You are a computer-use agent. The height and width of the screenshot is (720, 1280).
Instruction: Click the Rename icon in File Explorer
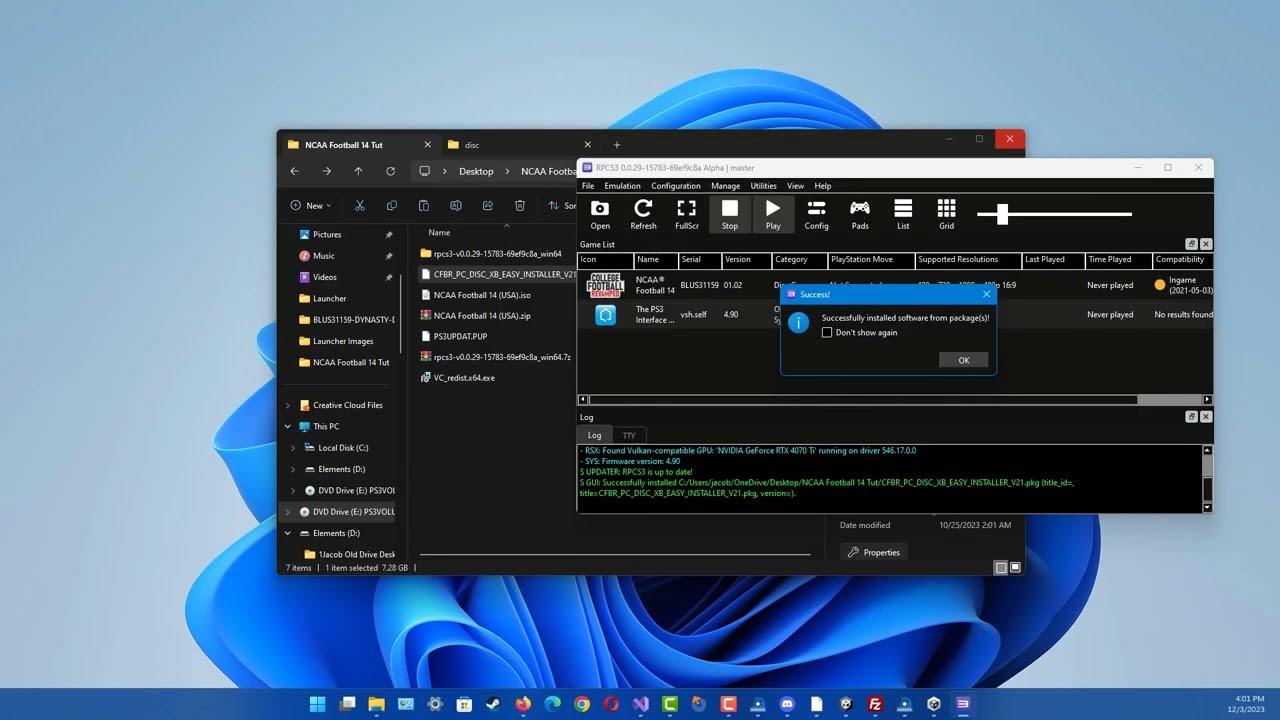(456, 206)
